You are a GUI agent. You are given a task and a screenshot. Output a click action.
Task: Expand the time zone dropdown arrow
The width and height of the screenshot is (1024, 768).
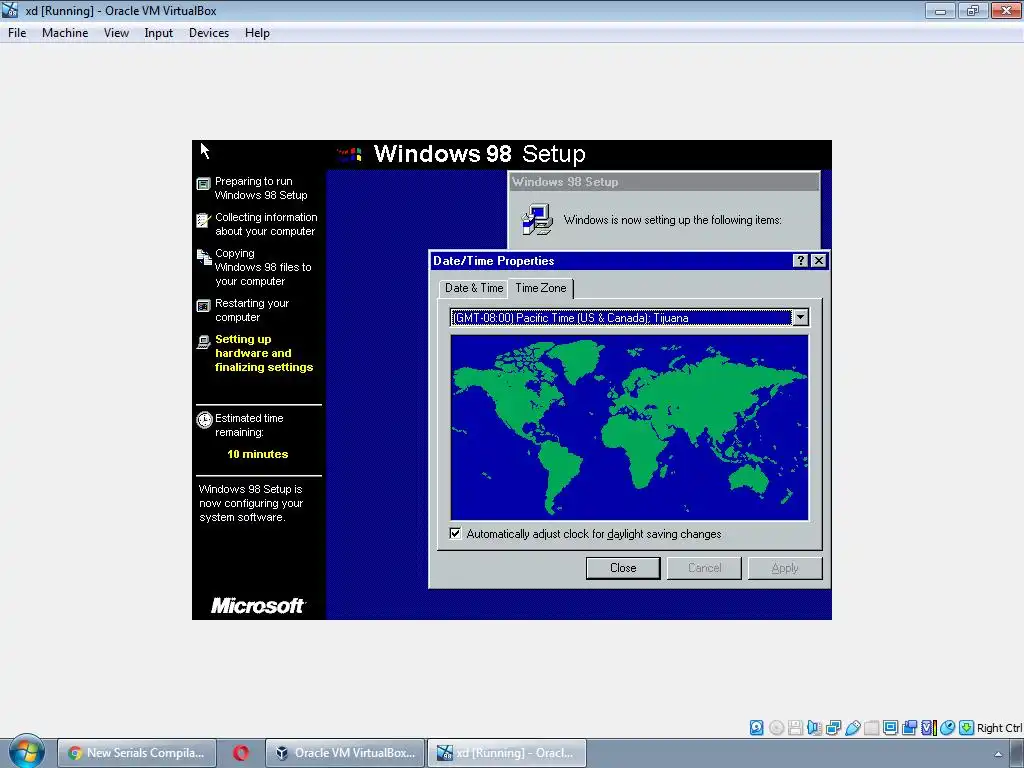point(800,317)
